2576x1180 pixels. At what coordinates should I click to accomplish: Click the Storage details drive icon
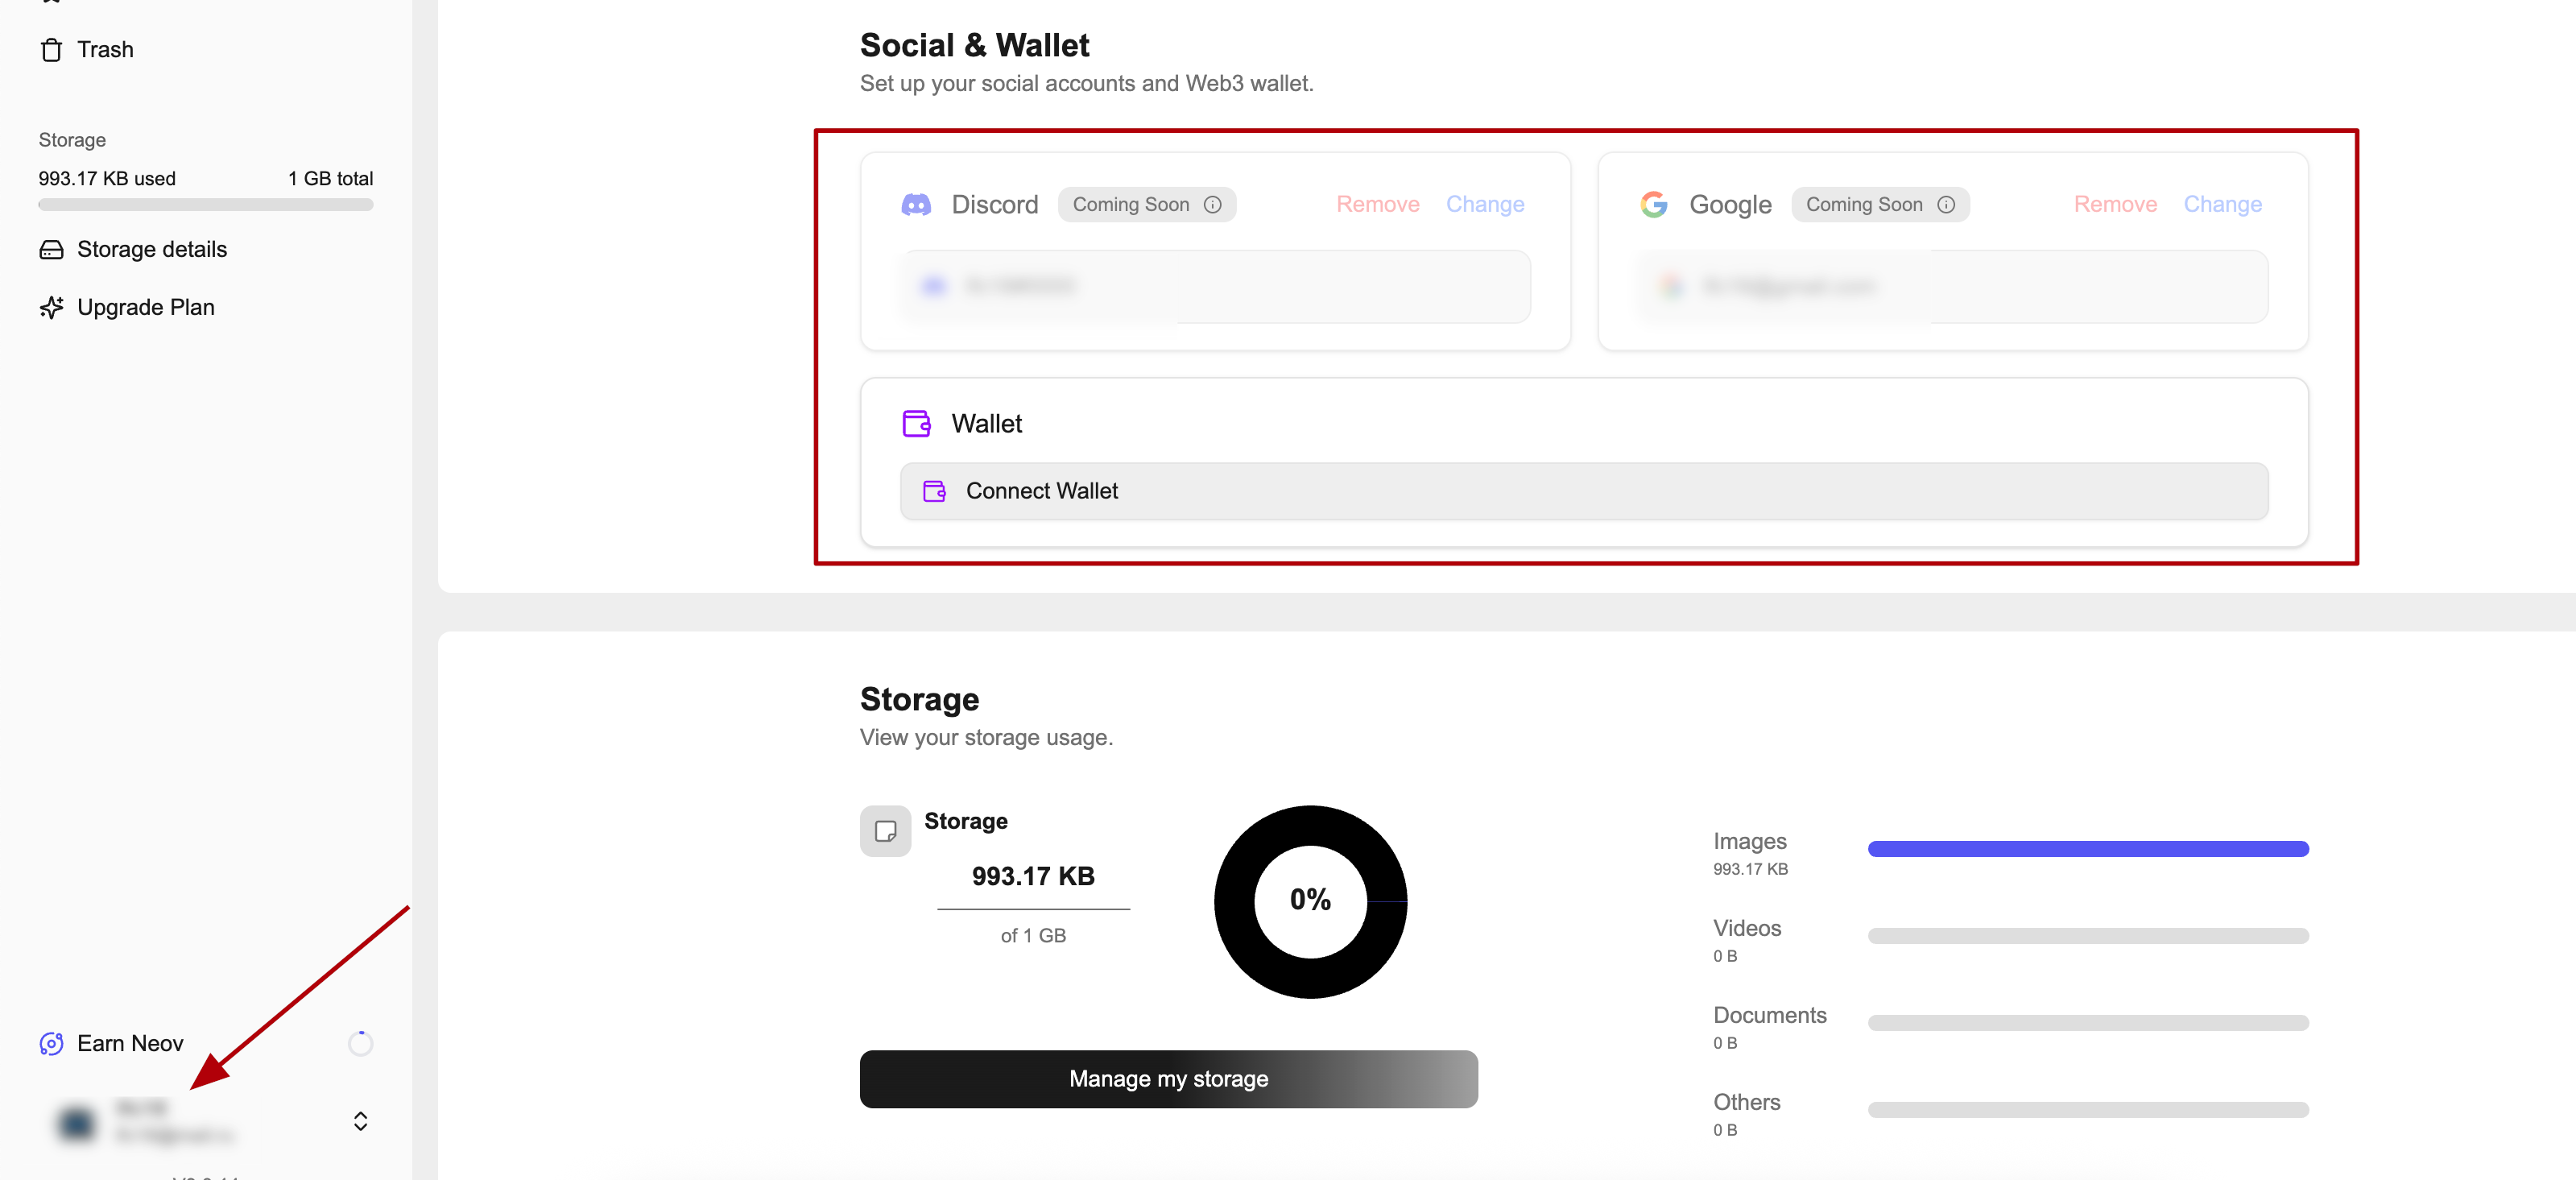point(51,249)
